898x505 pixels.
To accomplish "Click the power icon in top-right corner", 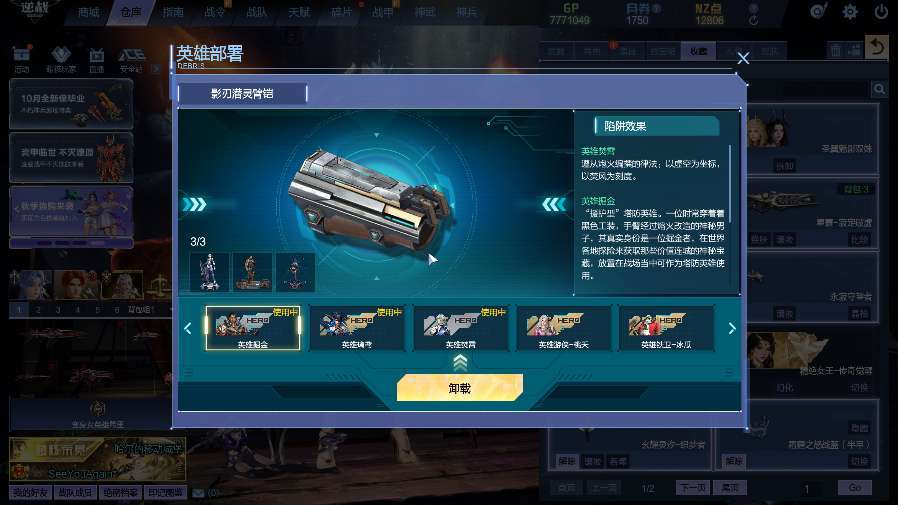I will (x=881, y=11).
